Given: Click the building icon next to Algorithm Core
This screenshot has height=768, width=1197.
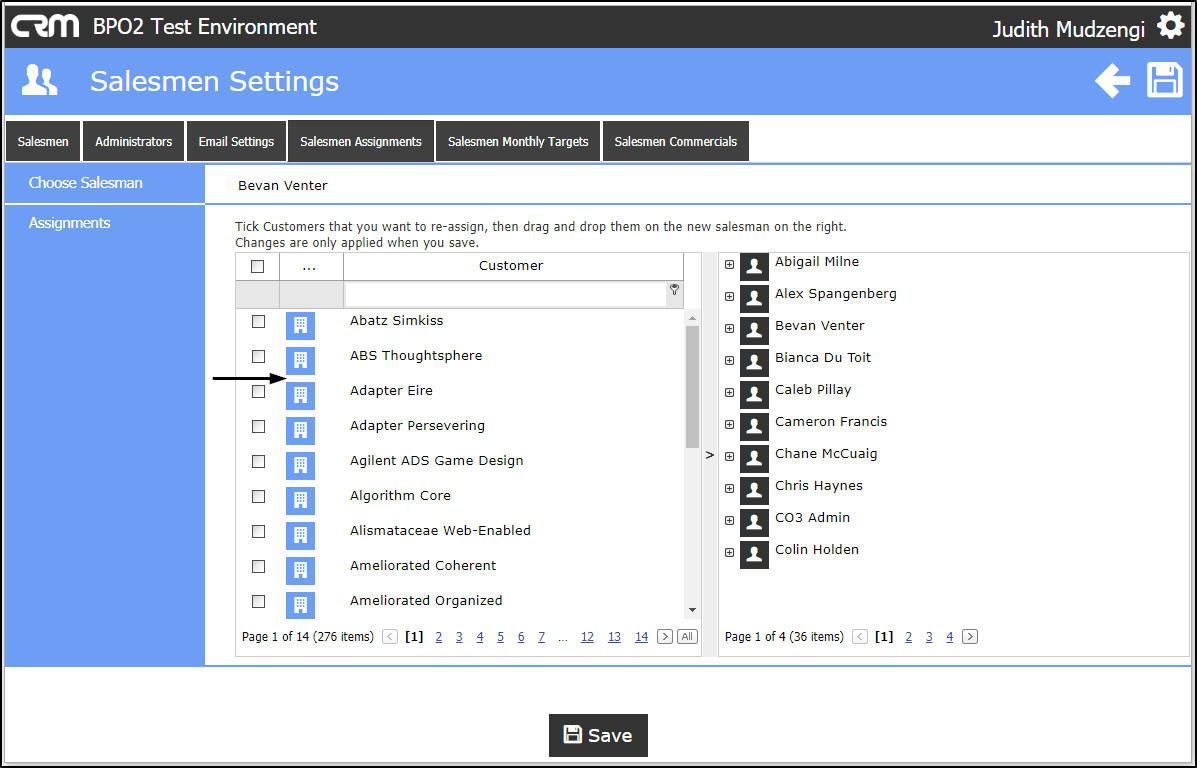Looking at the screenshot, I should tap(300, 500).
